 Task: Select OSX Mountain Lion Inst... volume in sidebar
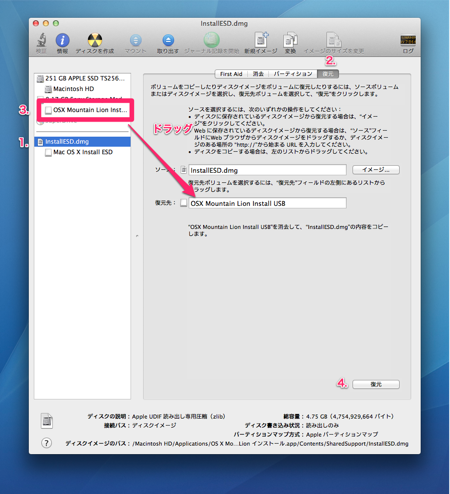pos(86,110)
